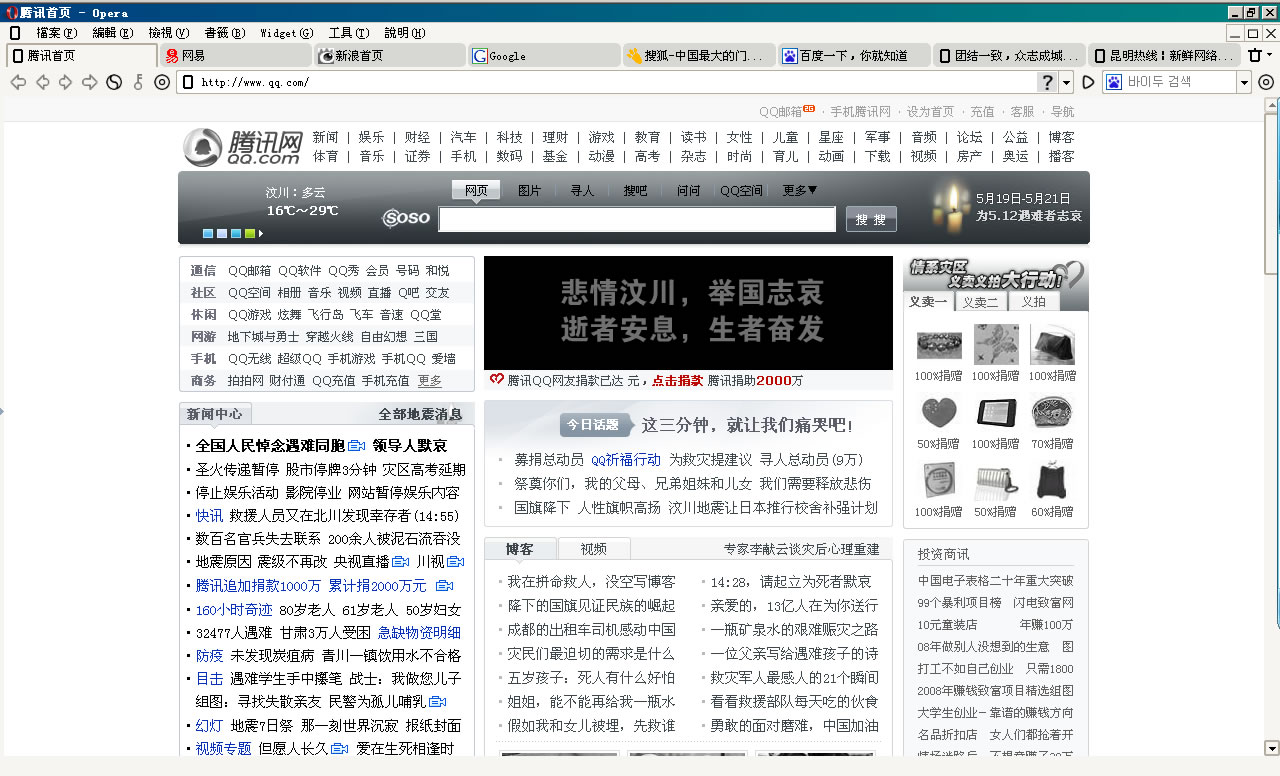Switch to the Google browser tab
Viewport: 1280px width, 776px height.
click(x=543, y=56)
